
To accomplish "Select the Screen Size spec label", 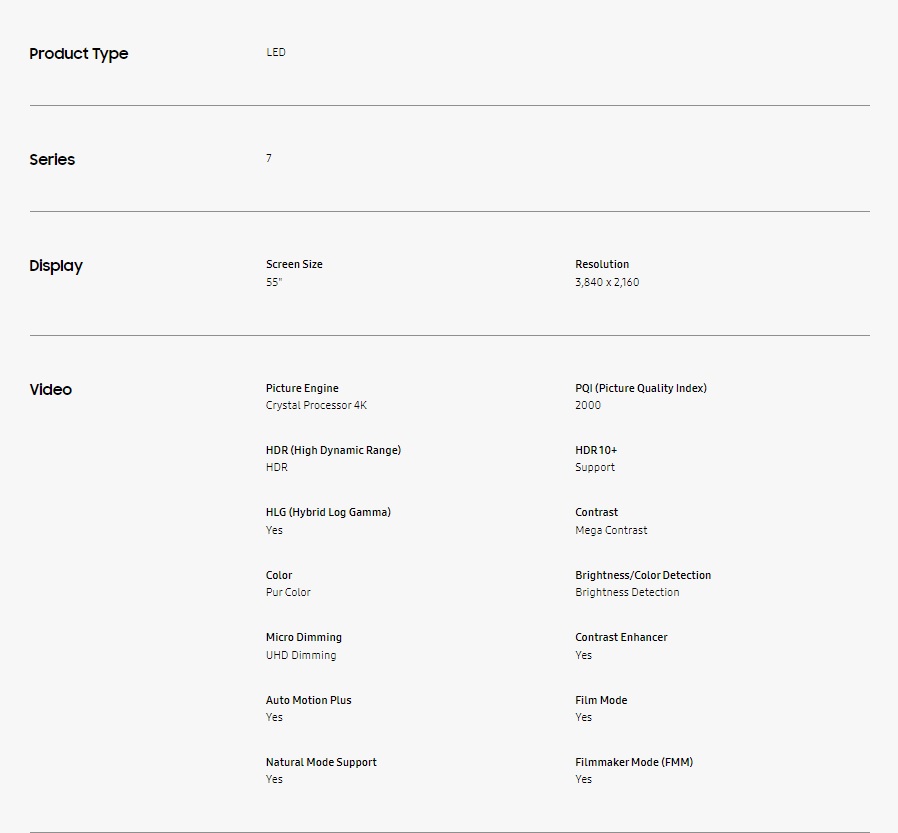I will point(294,265).
